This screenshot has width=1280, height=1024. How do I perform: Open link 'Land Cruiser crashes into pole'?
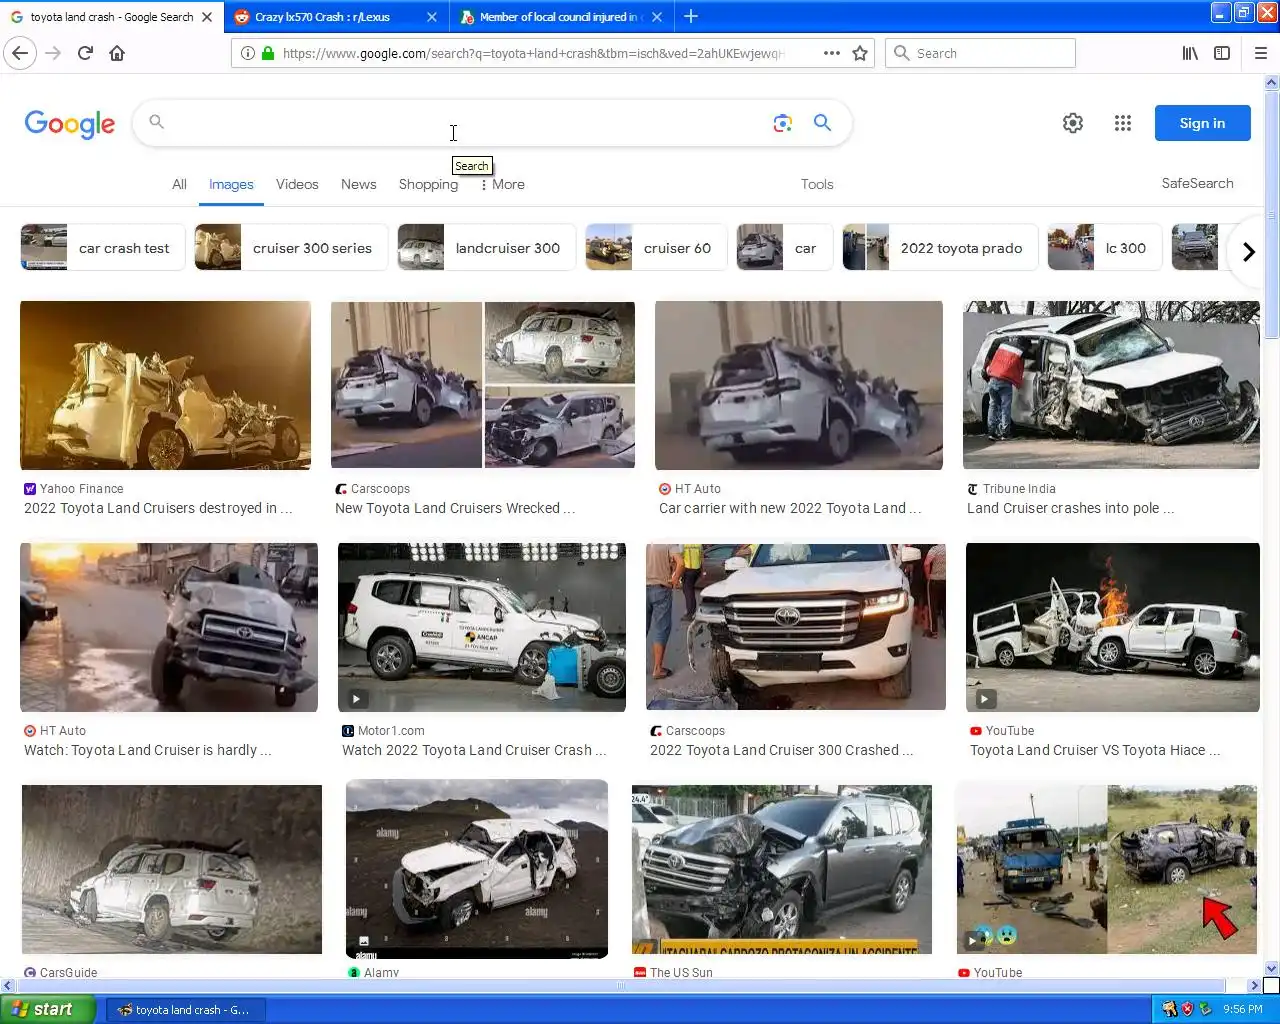point(1070,508)
